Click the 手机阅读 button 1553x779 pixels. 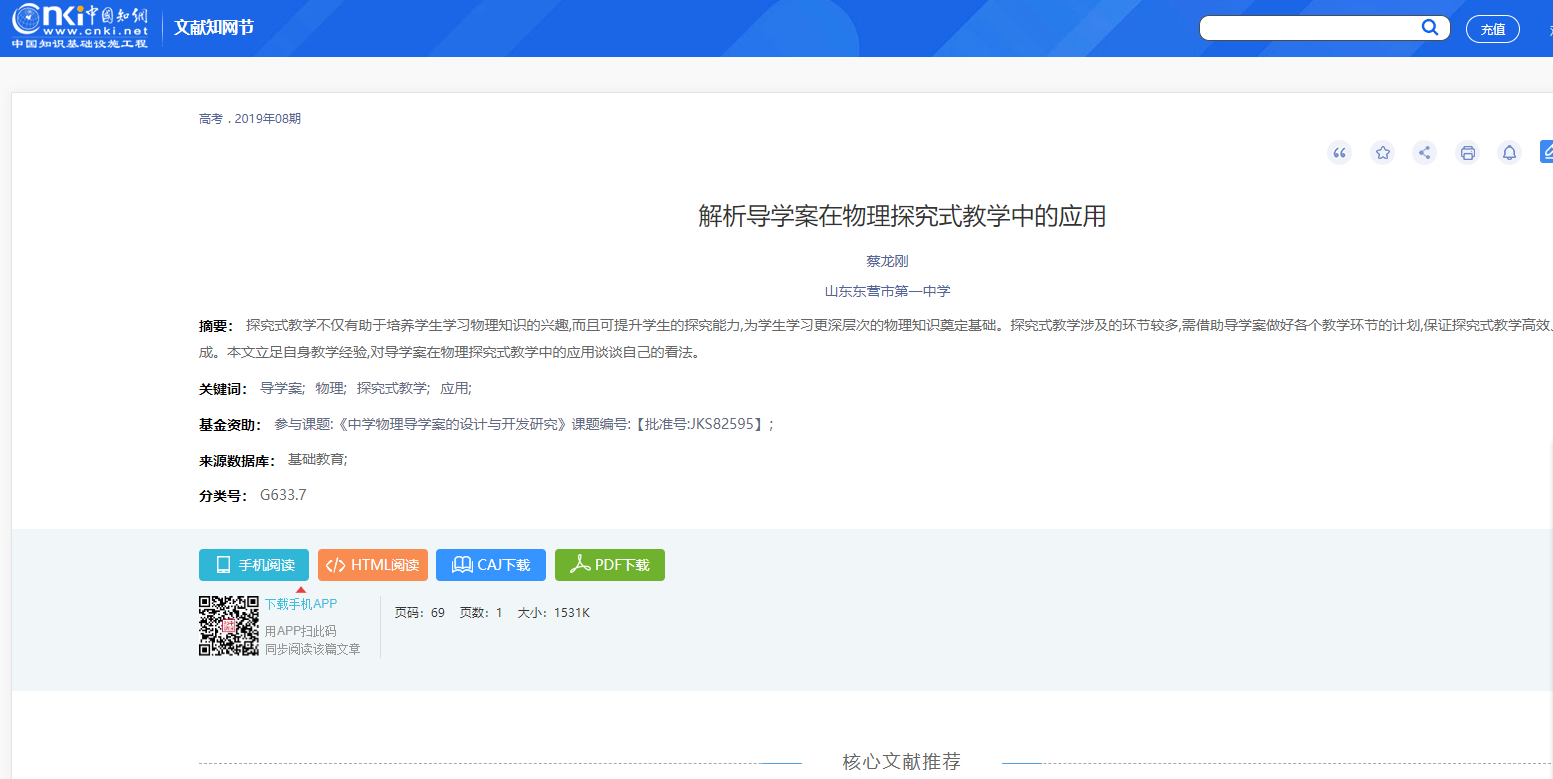tap(254, 565)
